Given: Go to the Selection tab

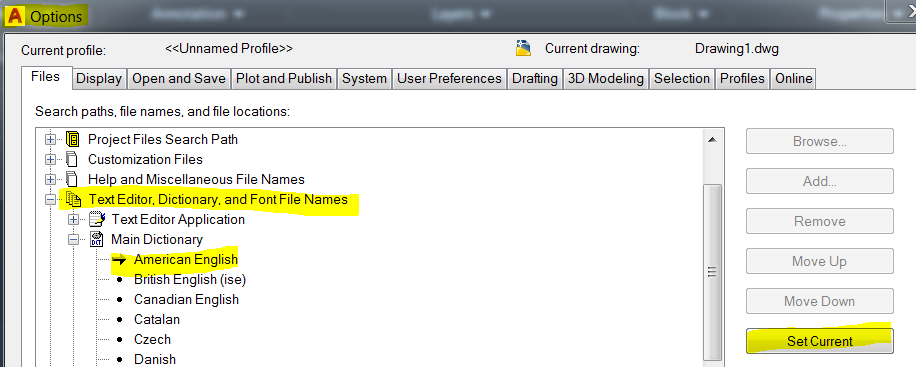Looking at the screenshot, I should (x=682, y=79).
